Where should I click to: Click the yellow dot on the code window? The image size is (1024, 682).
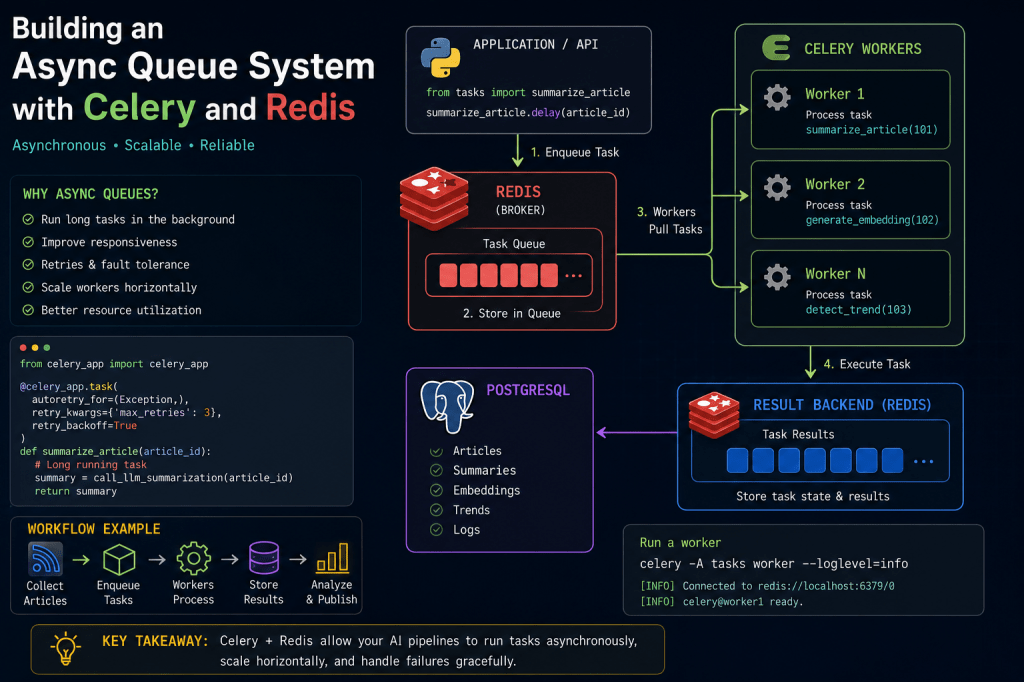(x=35, y=348)
